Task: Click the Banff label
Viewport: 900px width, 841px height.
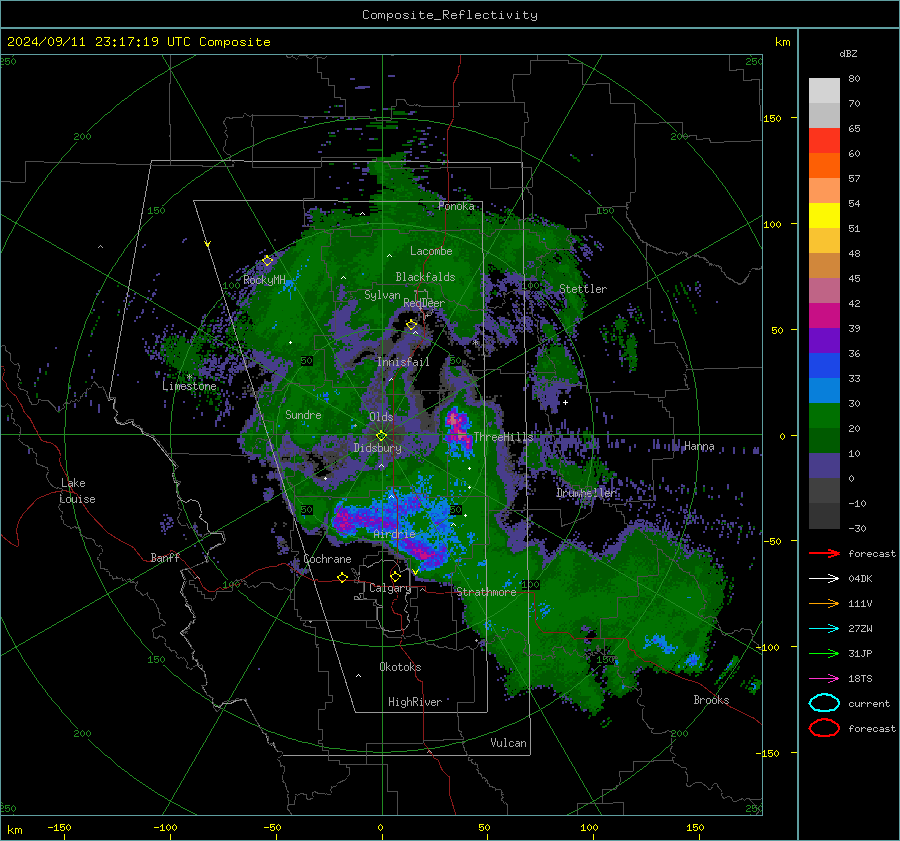Action: pos(165,558)
